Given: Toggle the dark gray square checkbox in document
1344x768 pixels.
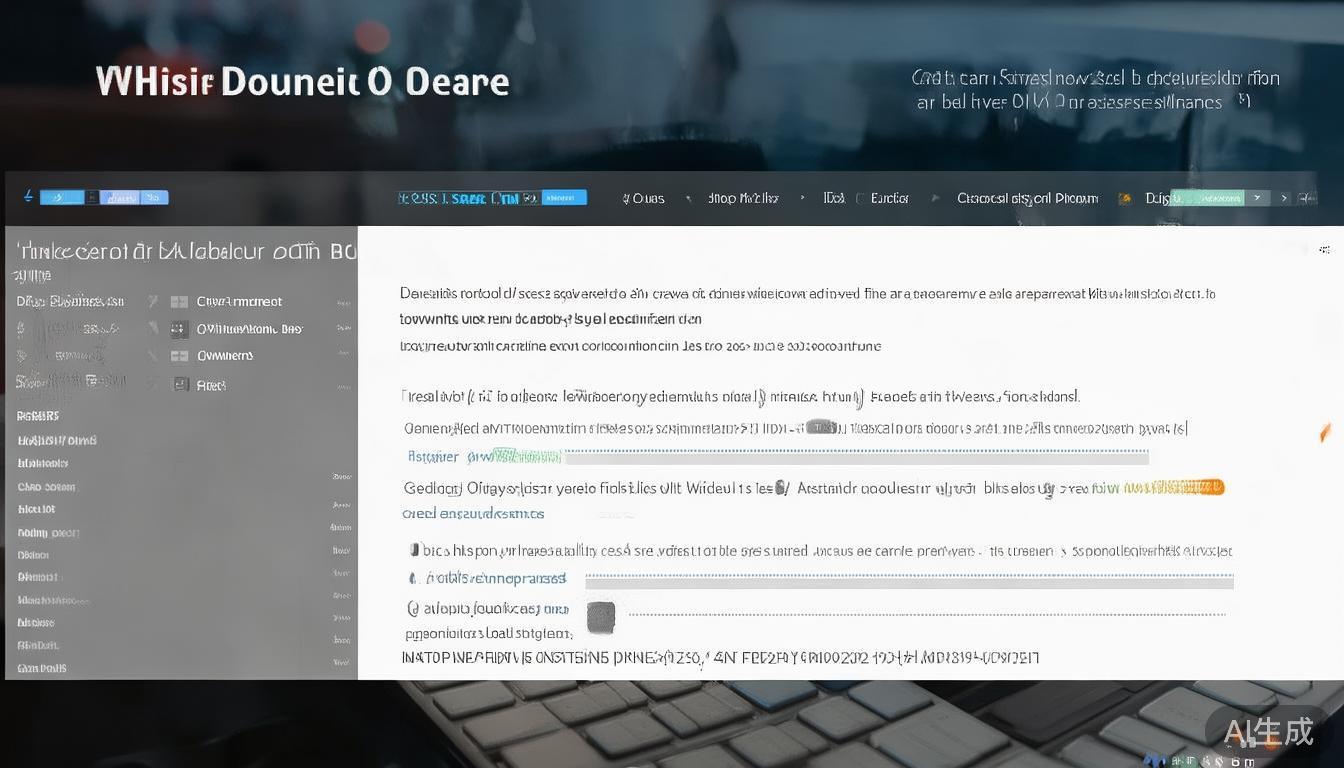Looking at the screenshot, I should click(x=600, y=617).
